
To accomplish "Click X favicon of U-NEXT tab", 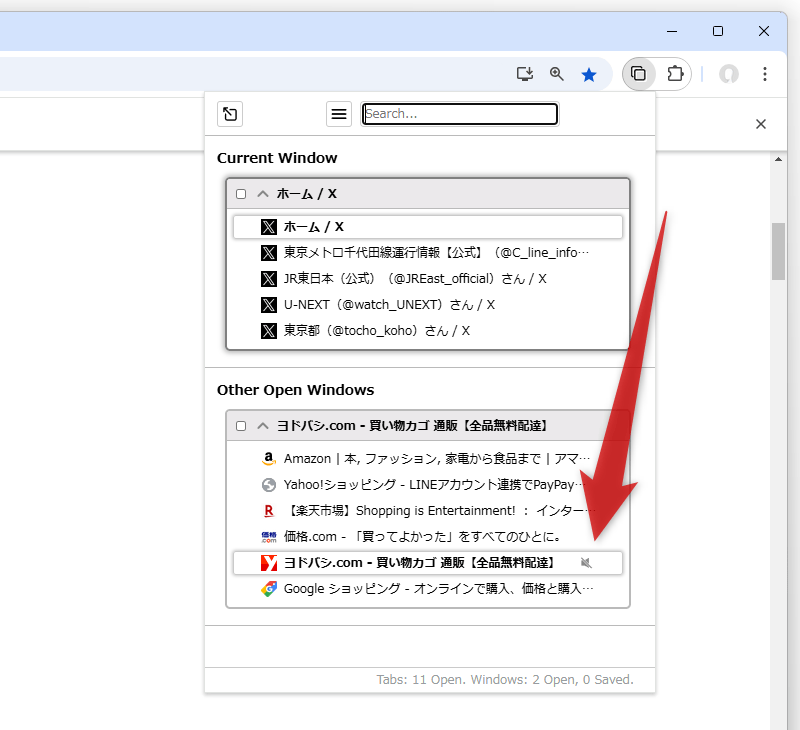I will (269, 305).
